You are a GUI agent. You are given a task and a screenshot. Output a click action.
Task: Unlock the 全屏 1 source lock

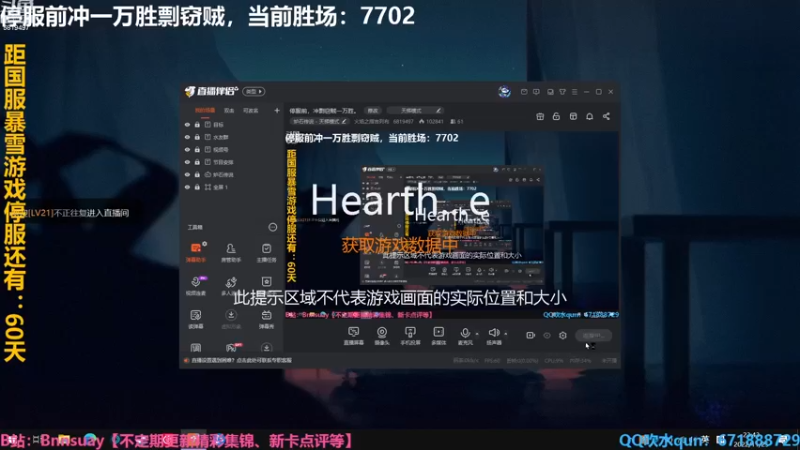click(x=197, y=187)
